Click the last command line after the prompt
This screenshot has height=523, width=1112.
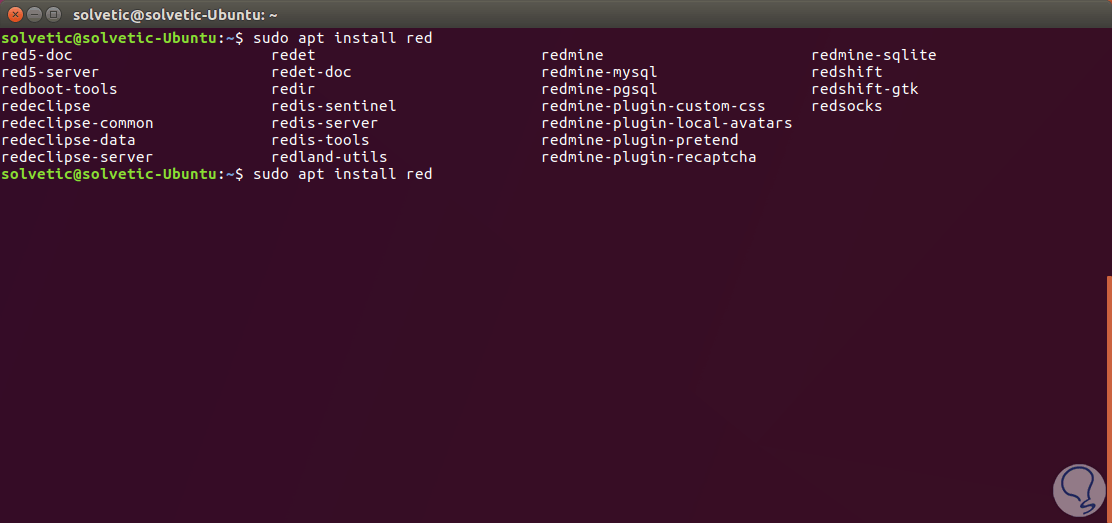pos(342,174)
